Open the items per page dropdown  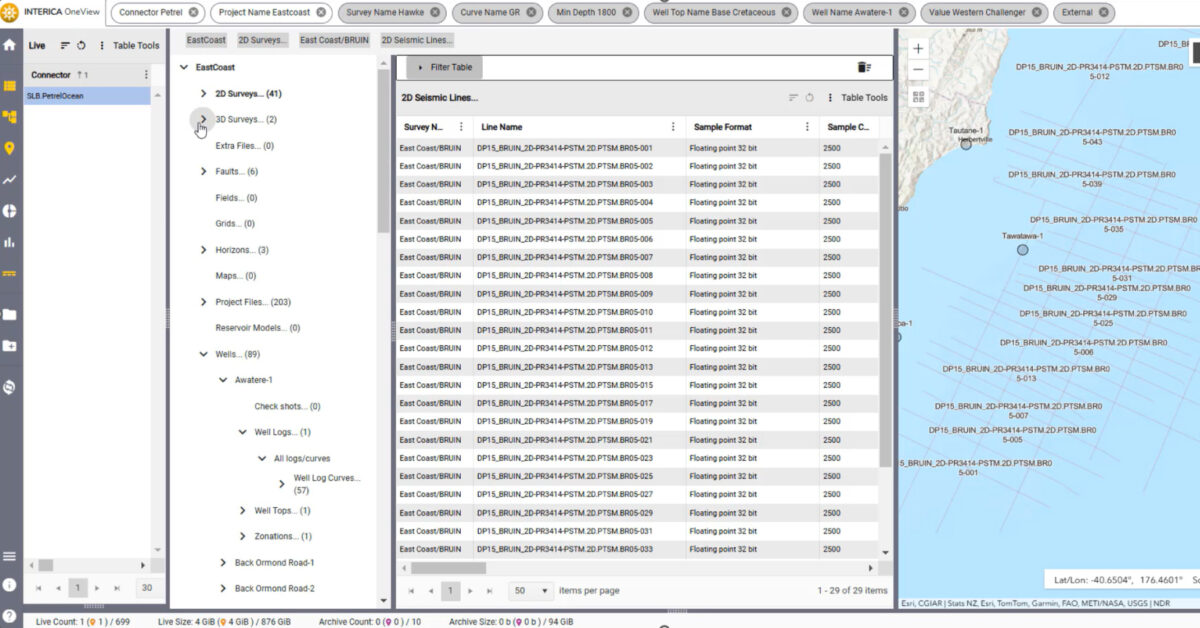click(x=531, y=591)
